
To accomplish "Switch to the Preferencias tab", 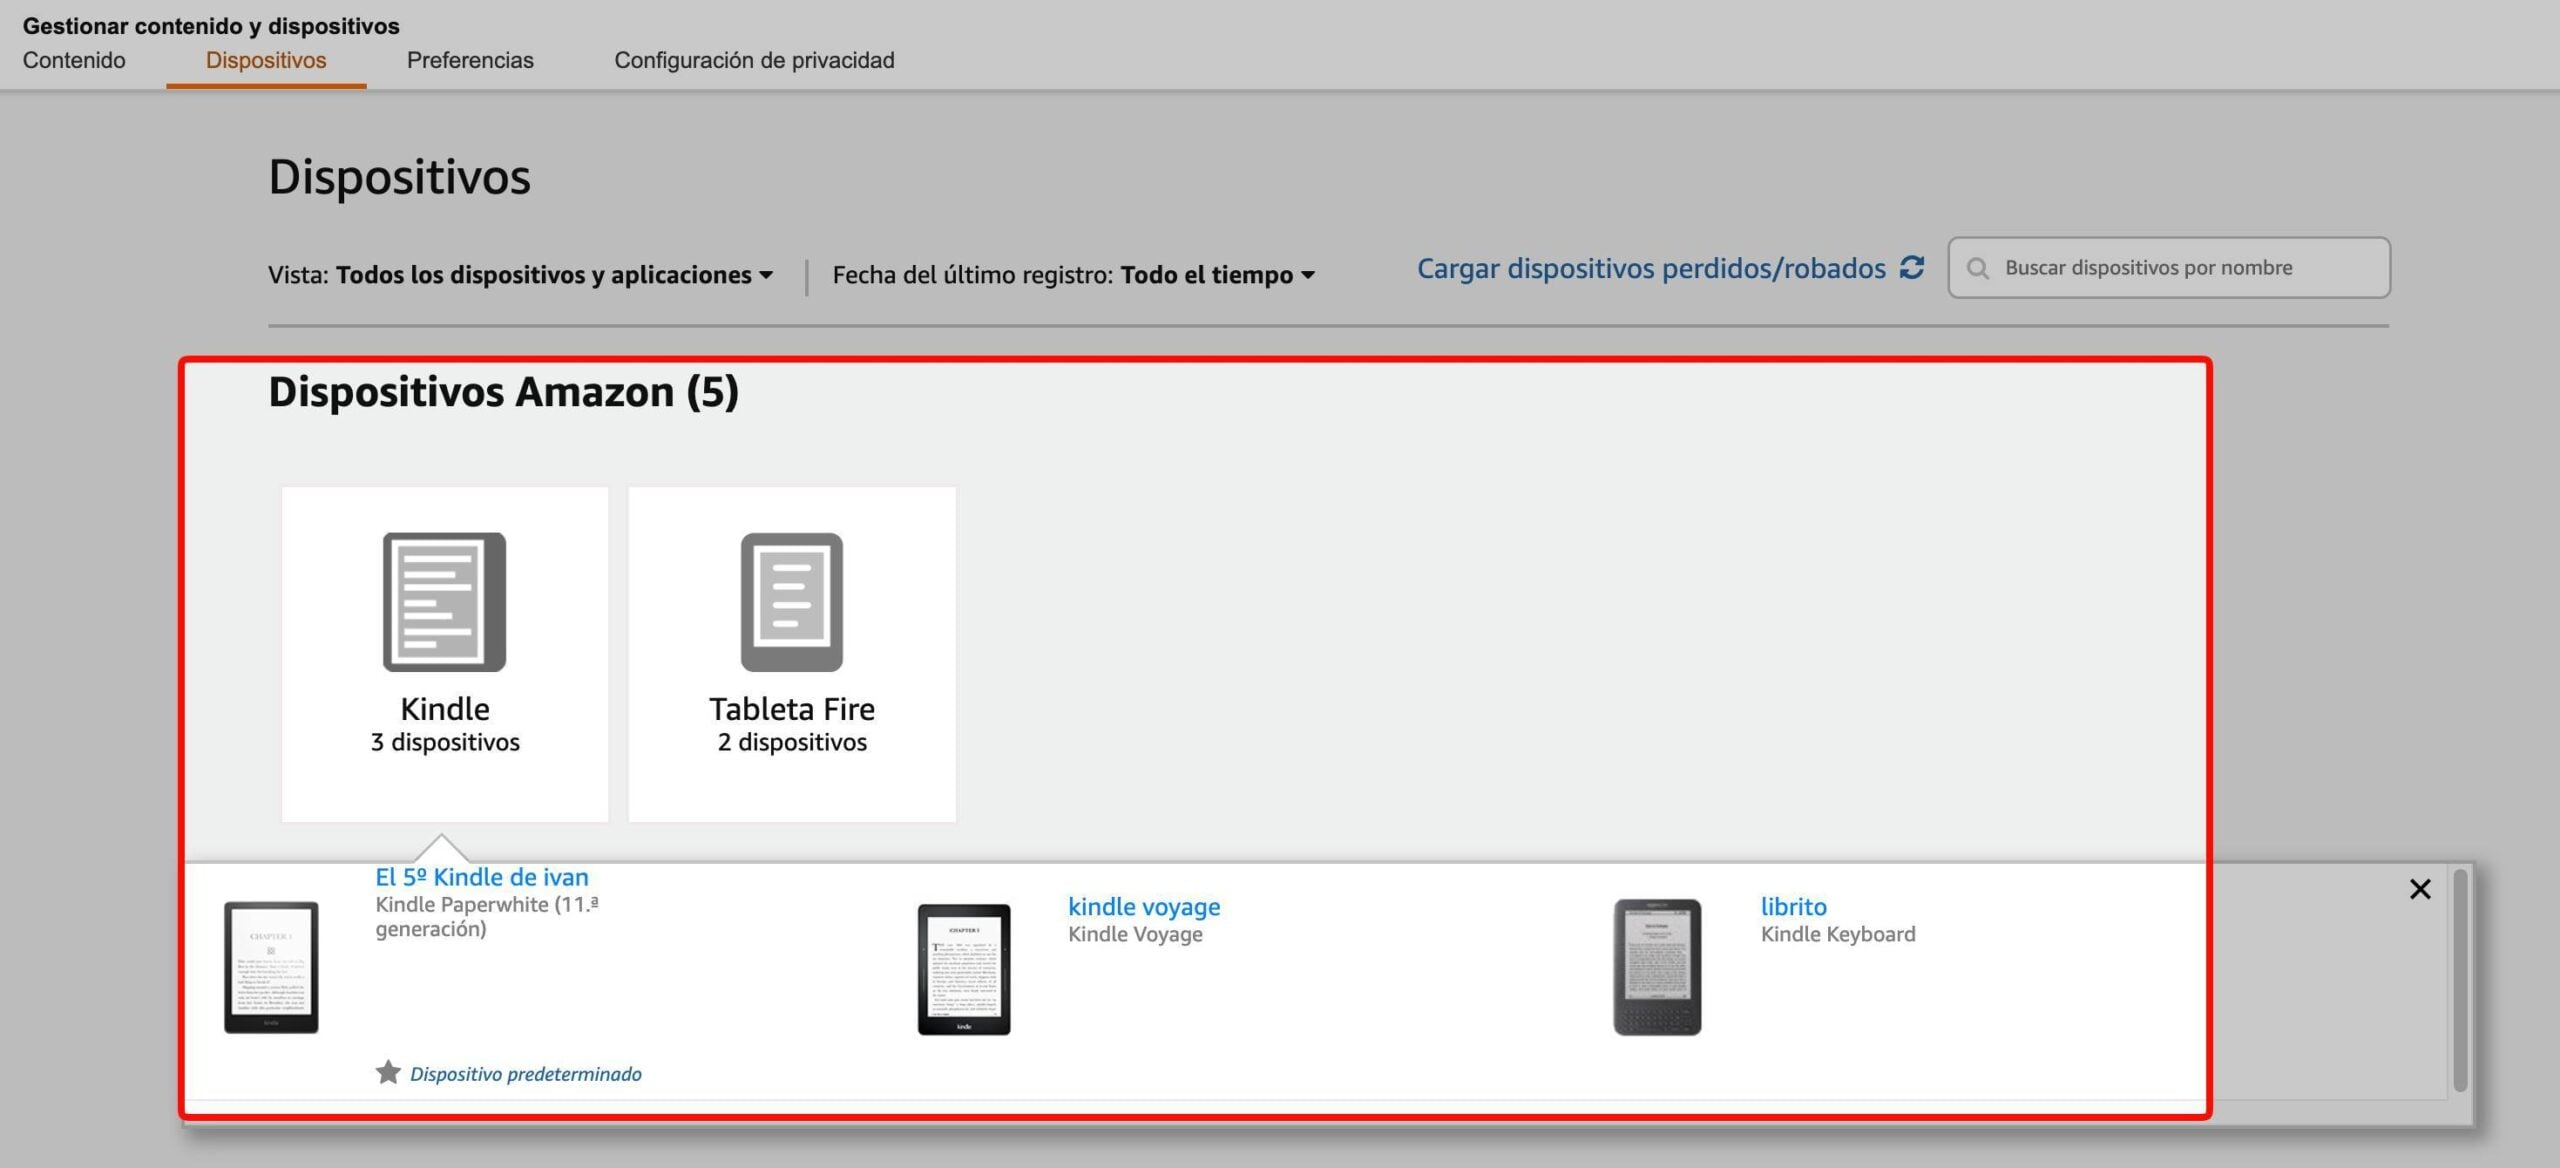I will point(470,60).
